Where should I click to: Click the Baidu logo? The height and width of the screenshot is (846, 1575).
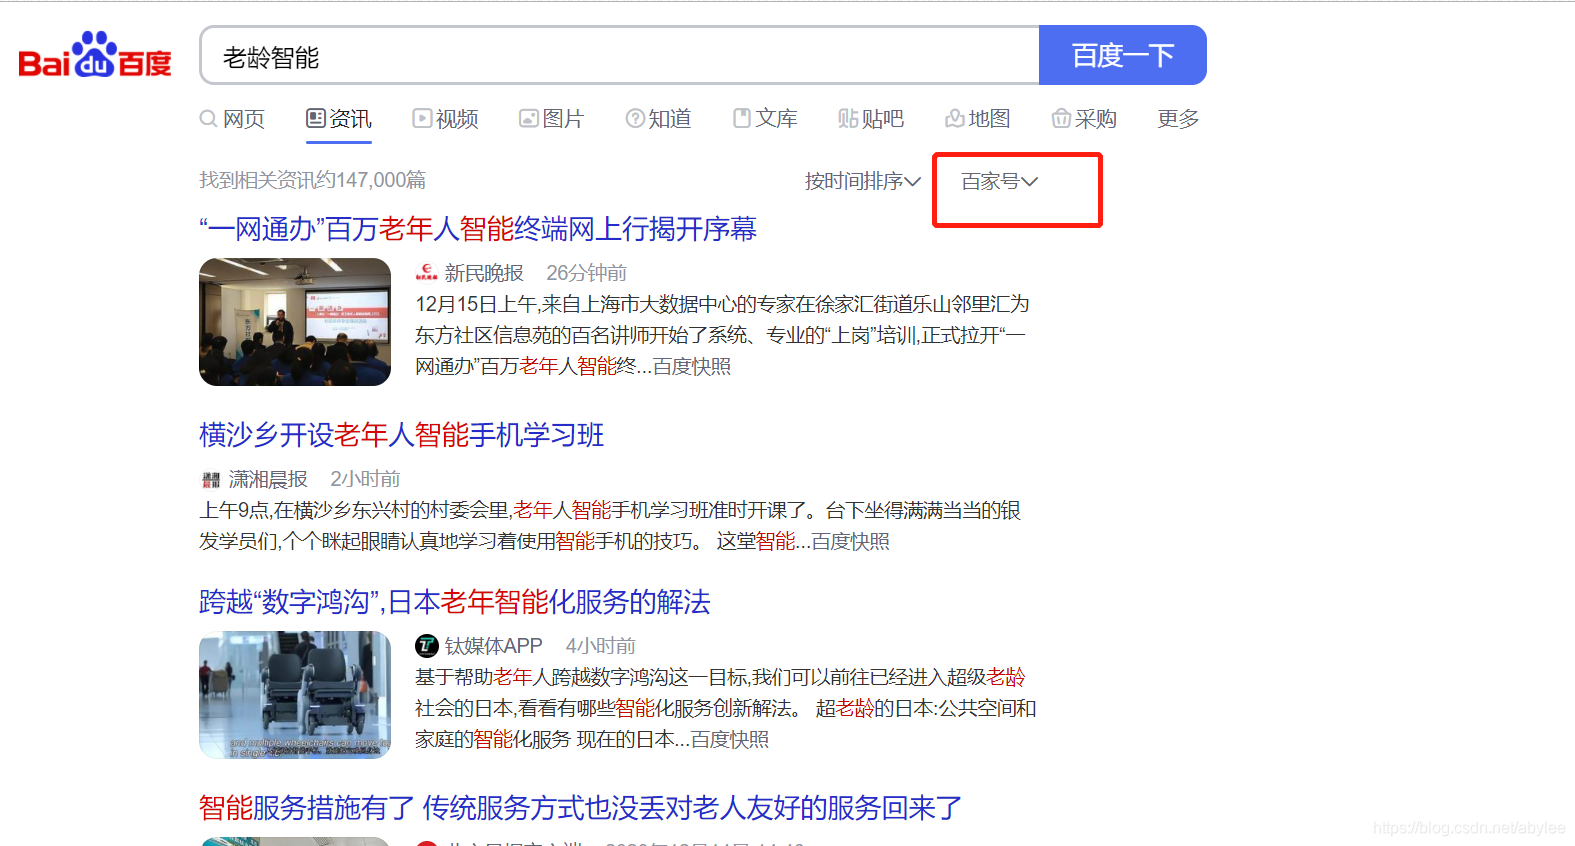pos(95,55)
